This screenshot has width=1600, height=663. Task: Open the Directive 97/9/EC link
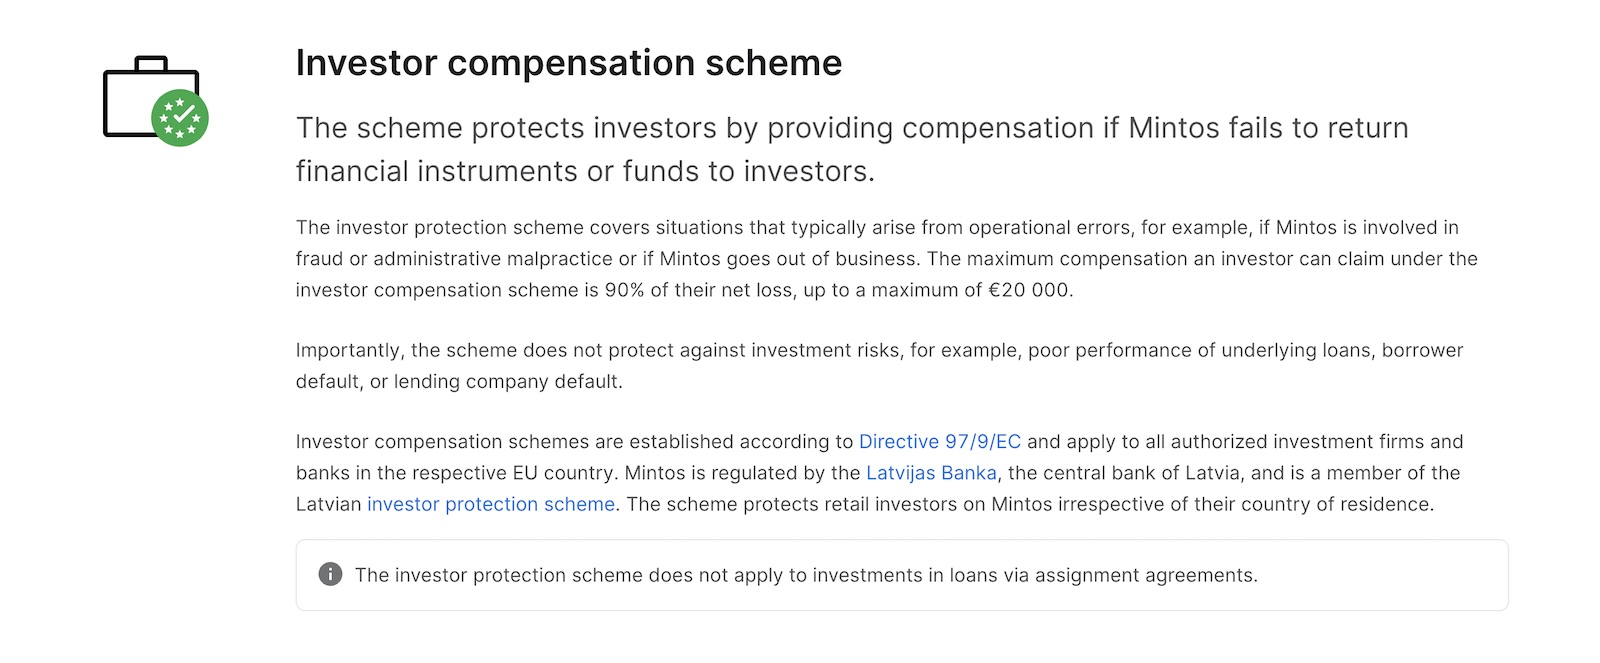(x=939, y=442)
